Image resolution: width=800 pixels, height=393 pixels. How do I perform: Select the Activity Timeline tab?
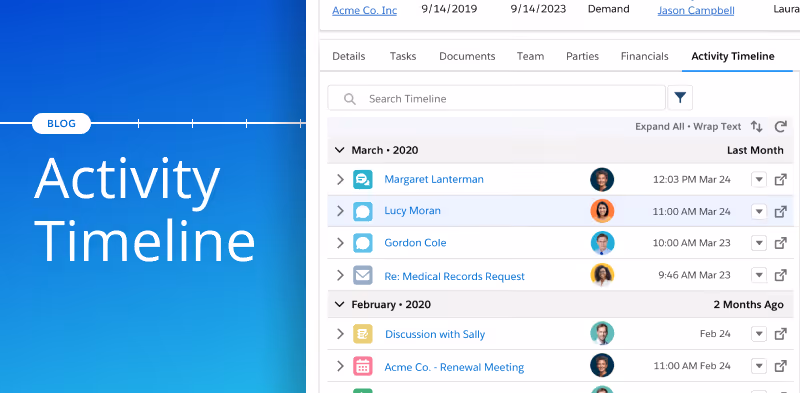coord(733,56)
